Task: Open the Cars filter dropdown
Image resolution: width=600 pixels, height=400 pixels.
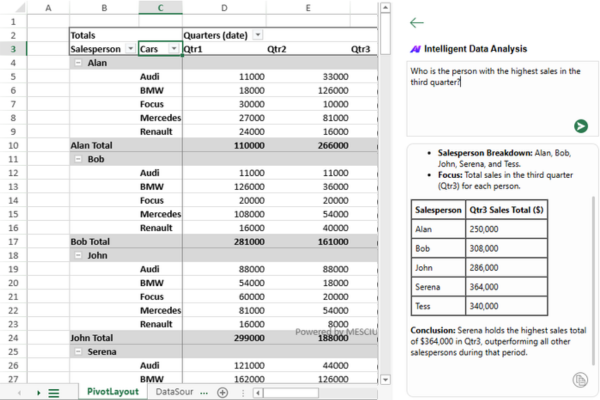Action: 174,49
